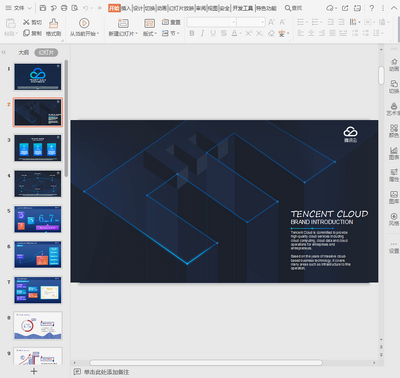Image resolution: width=400 pixels, height=378 pixels.
Task: Open the Special Features (特色功能) tab
Action: point(266,8)
